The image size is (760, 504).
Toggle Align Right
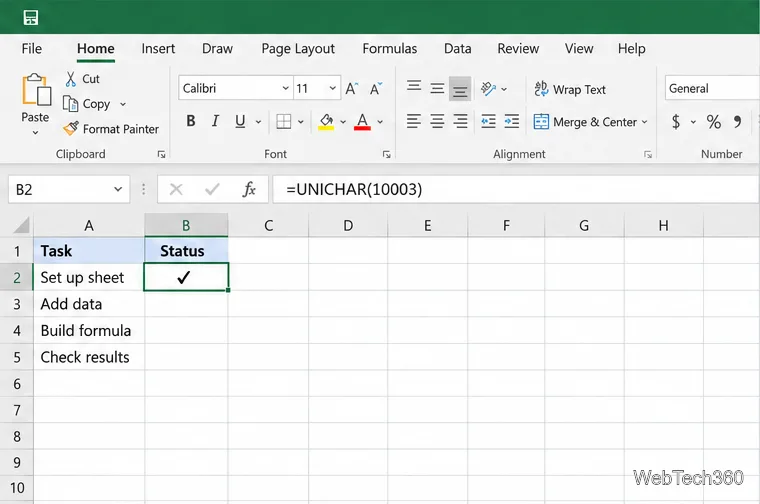click(x=460, y=121)
